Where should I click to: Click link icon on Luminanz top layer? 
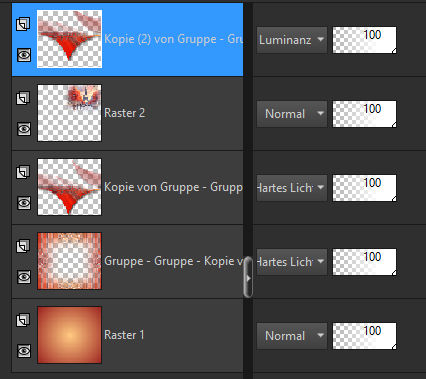[x=23, y=24]
